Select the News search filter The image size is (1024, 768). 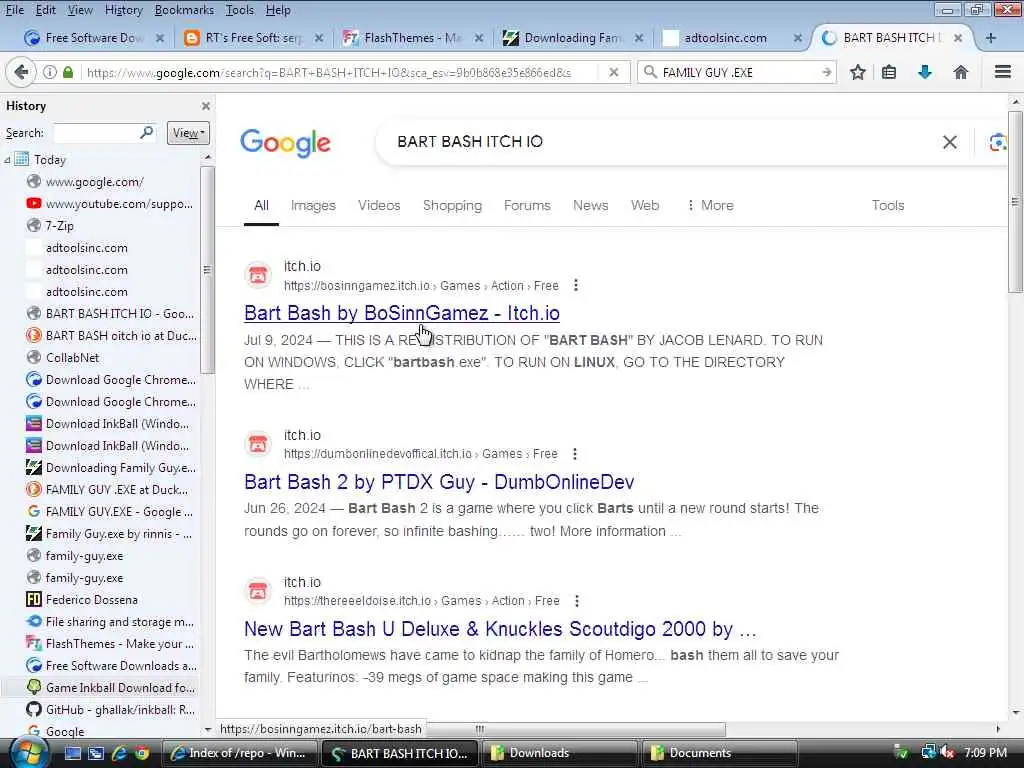click(590, 205)
